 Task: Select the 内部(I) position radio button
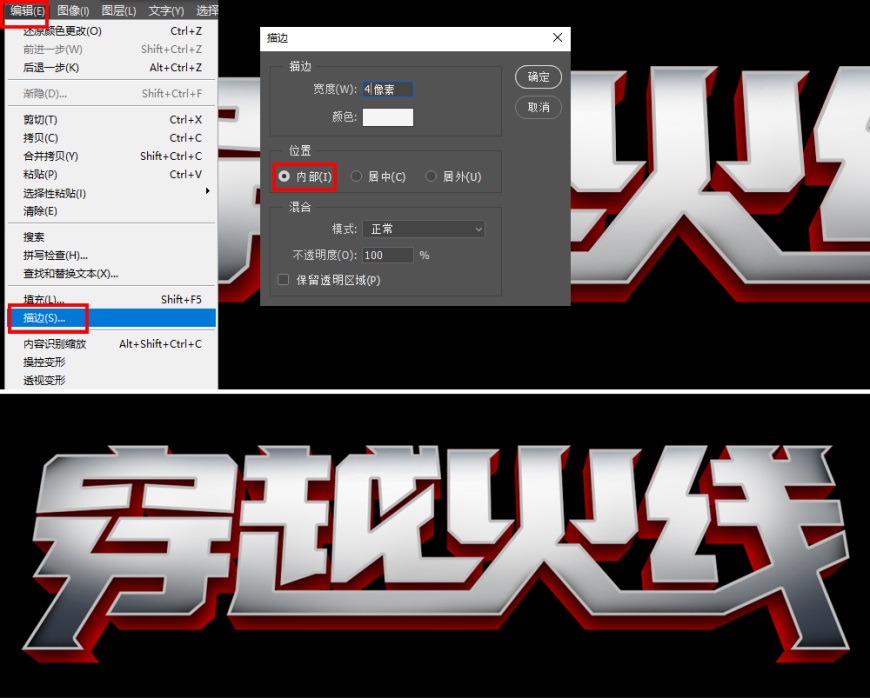(x=284, y=176)
